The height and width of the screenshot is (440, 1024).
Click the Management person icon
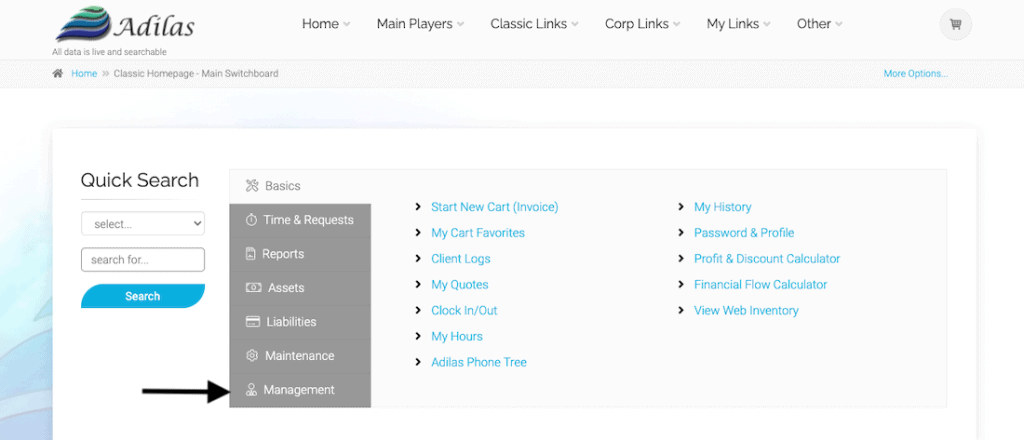pos(251,390)
